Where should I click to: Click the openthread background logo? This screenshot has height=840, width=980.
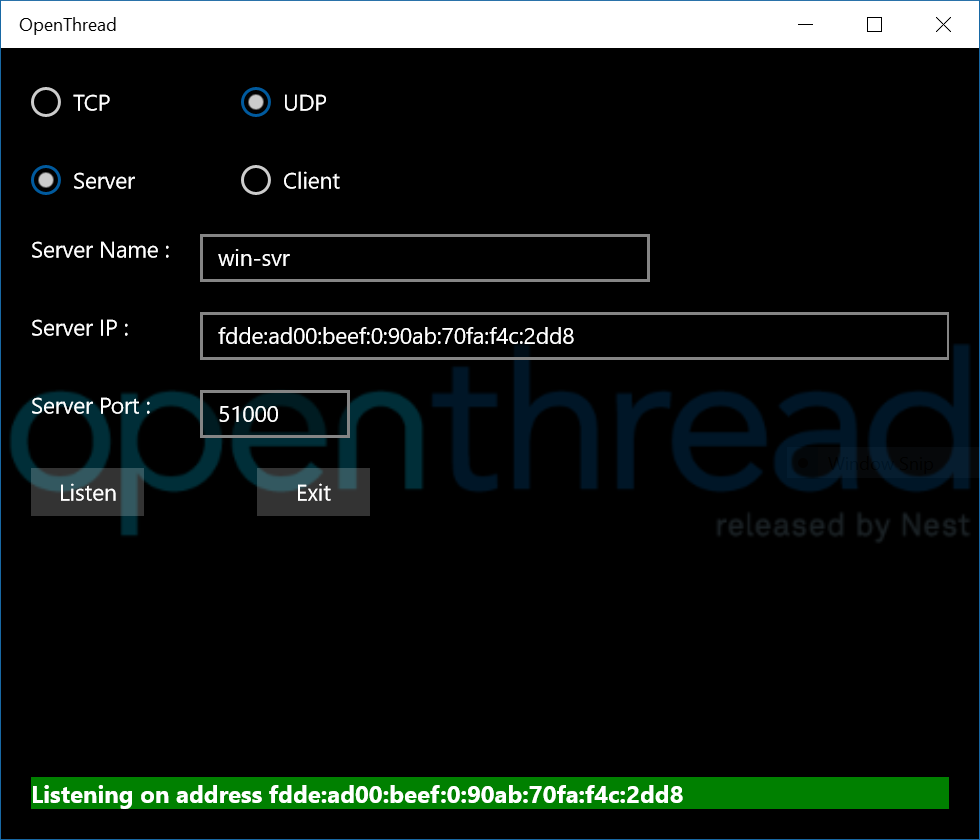(x=491, y=438)
